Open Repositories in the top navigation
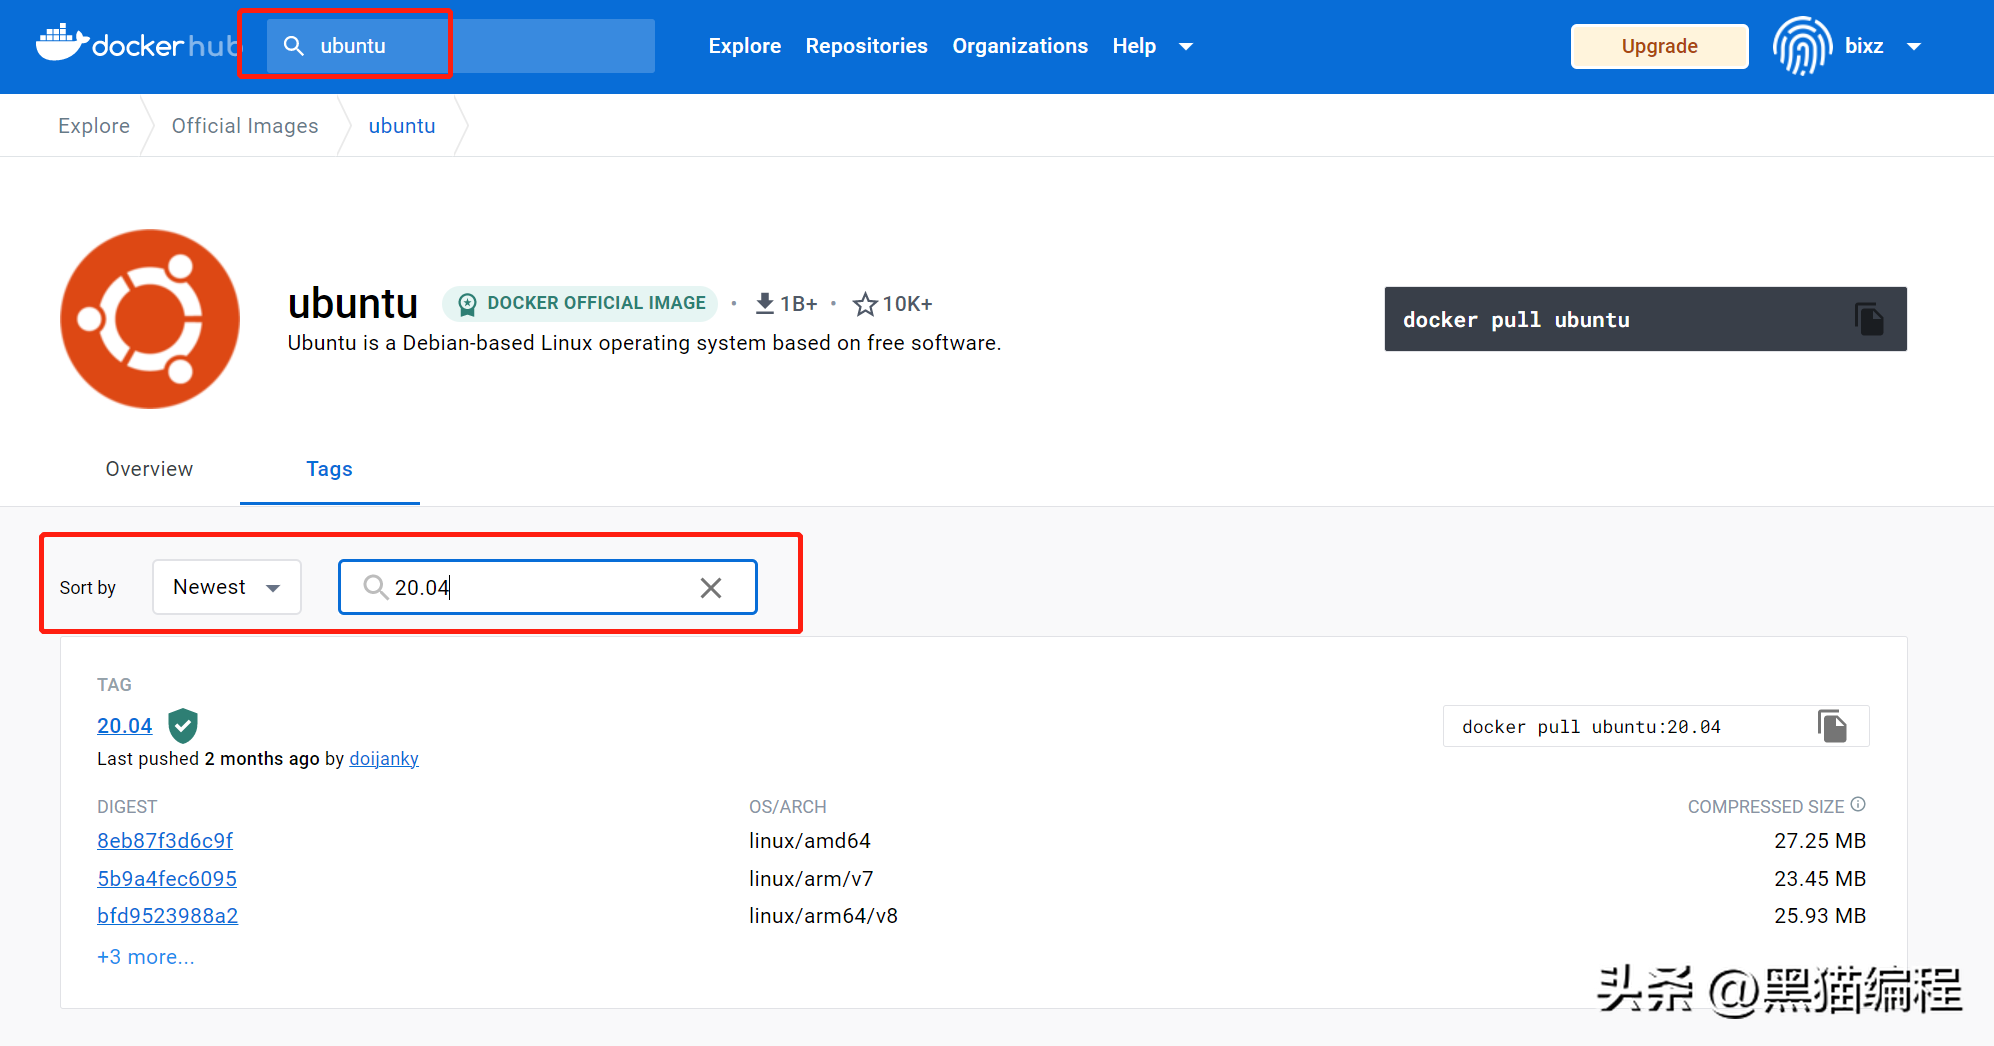 866,46
